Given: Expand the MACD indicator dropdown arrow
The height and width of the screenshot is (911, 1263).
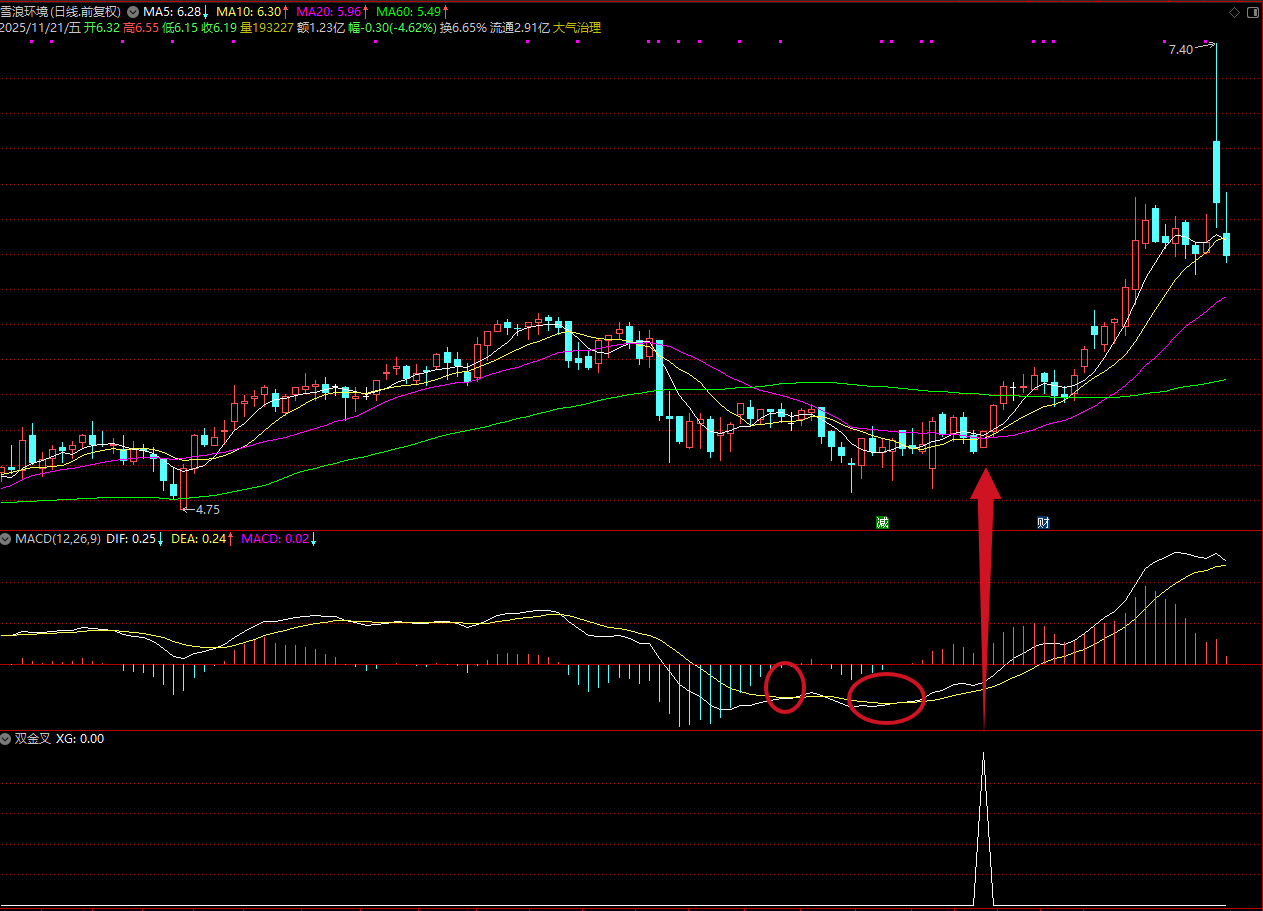Looking at the screenshot, I should pyautogui.click(x=7, y=539).
